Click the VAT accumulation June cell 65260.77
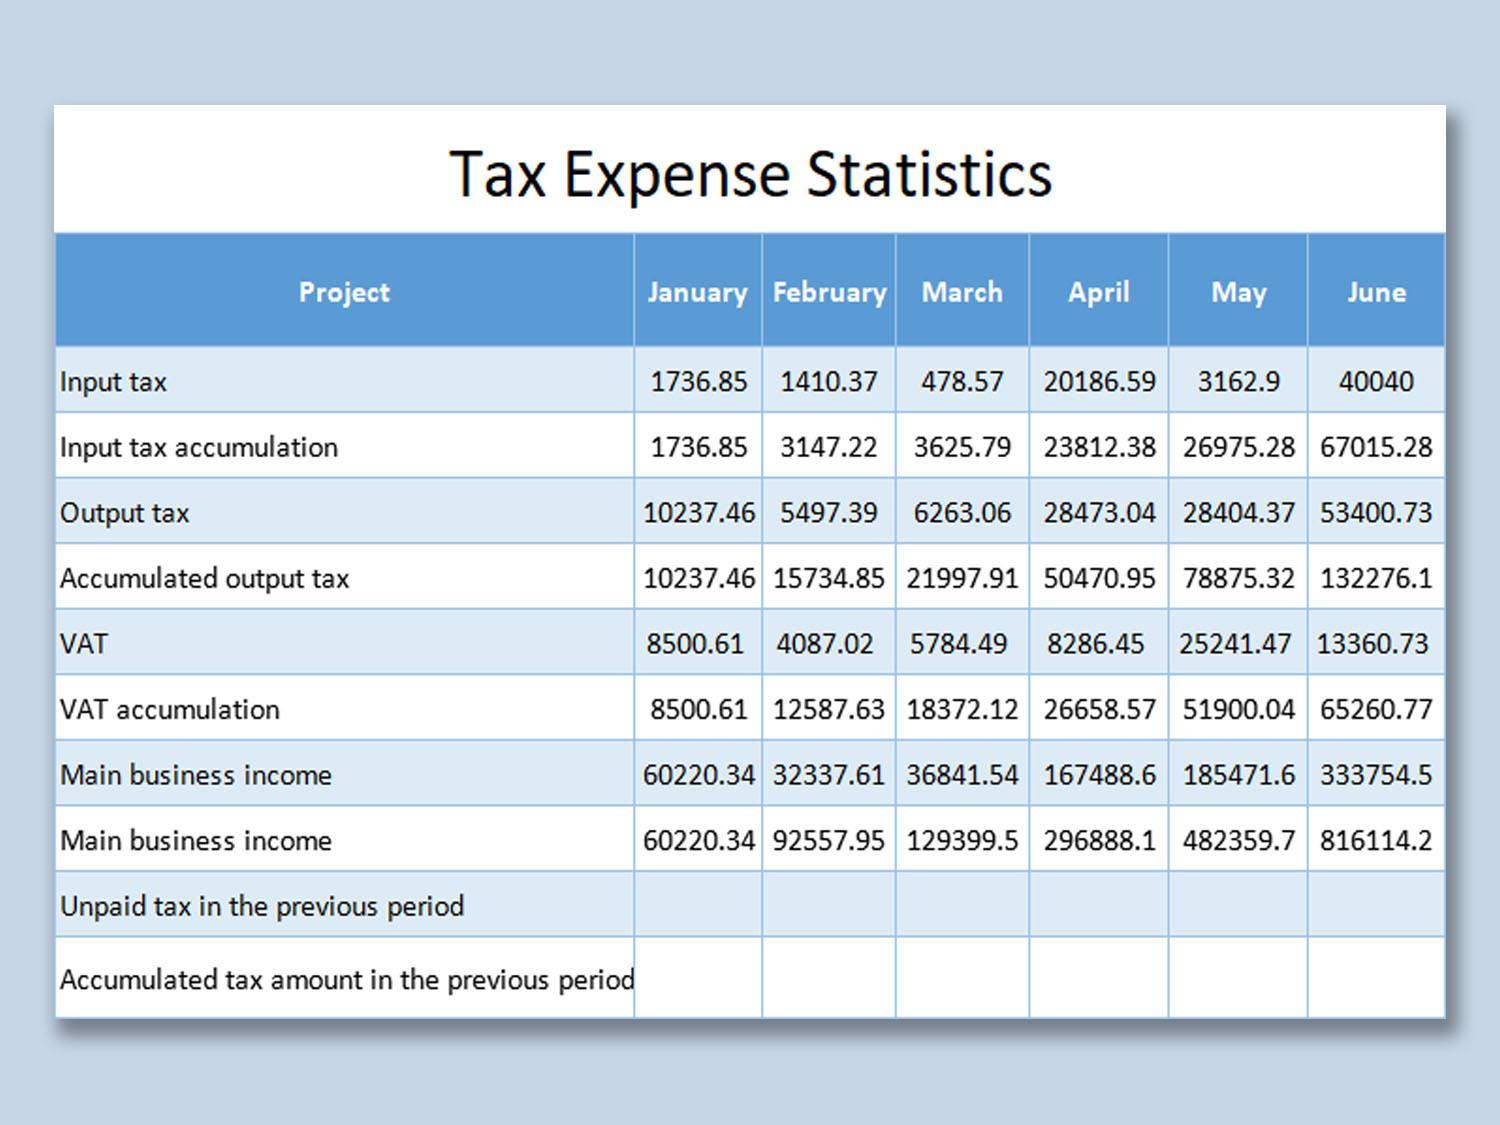Image resolution: width=1500 pixels, height=1125 pixels. pyautogui.click(x=1376, y=709)
